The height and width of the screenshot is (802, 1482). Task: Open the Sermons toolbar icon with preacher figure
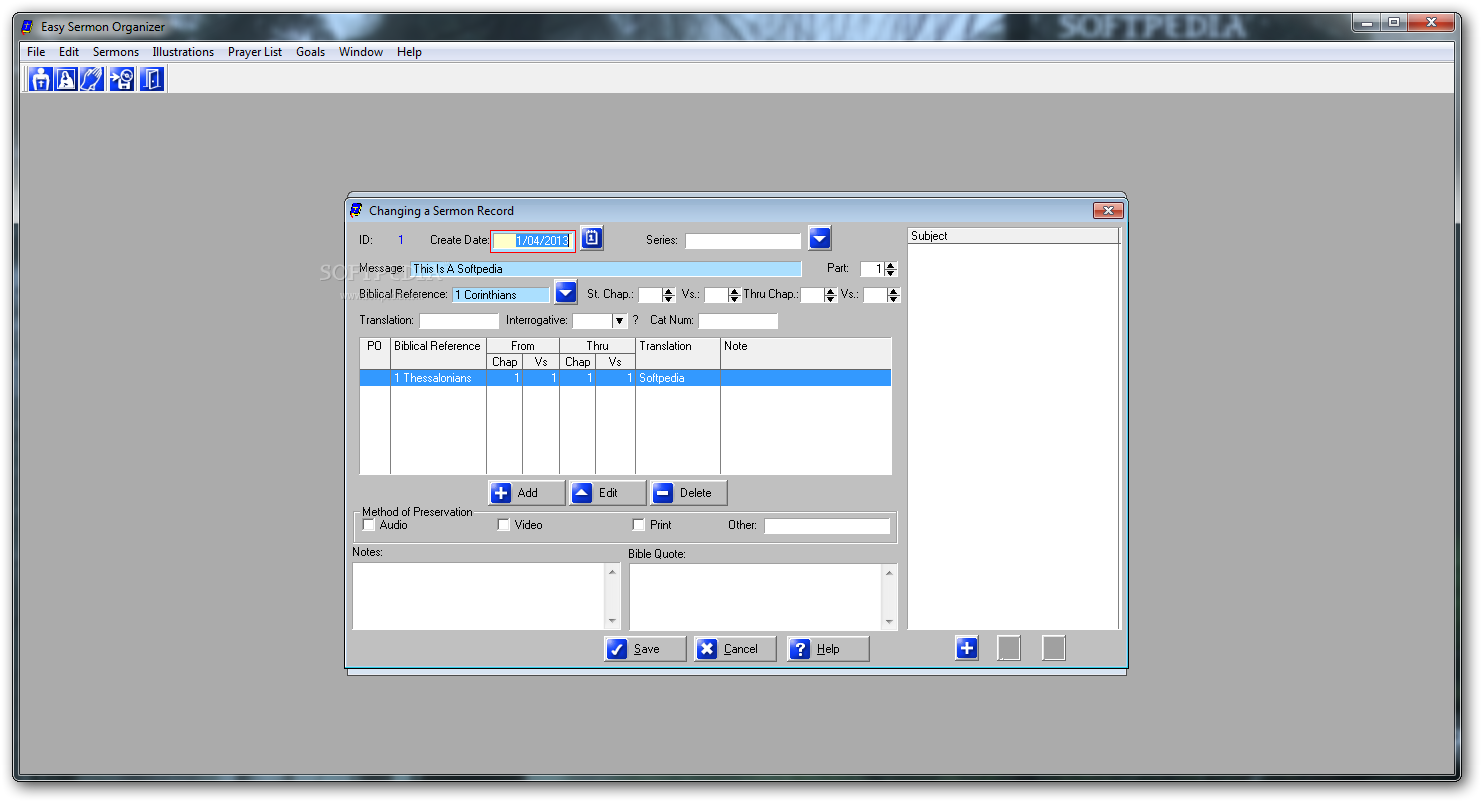(40, 79)
